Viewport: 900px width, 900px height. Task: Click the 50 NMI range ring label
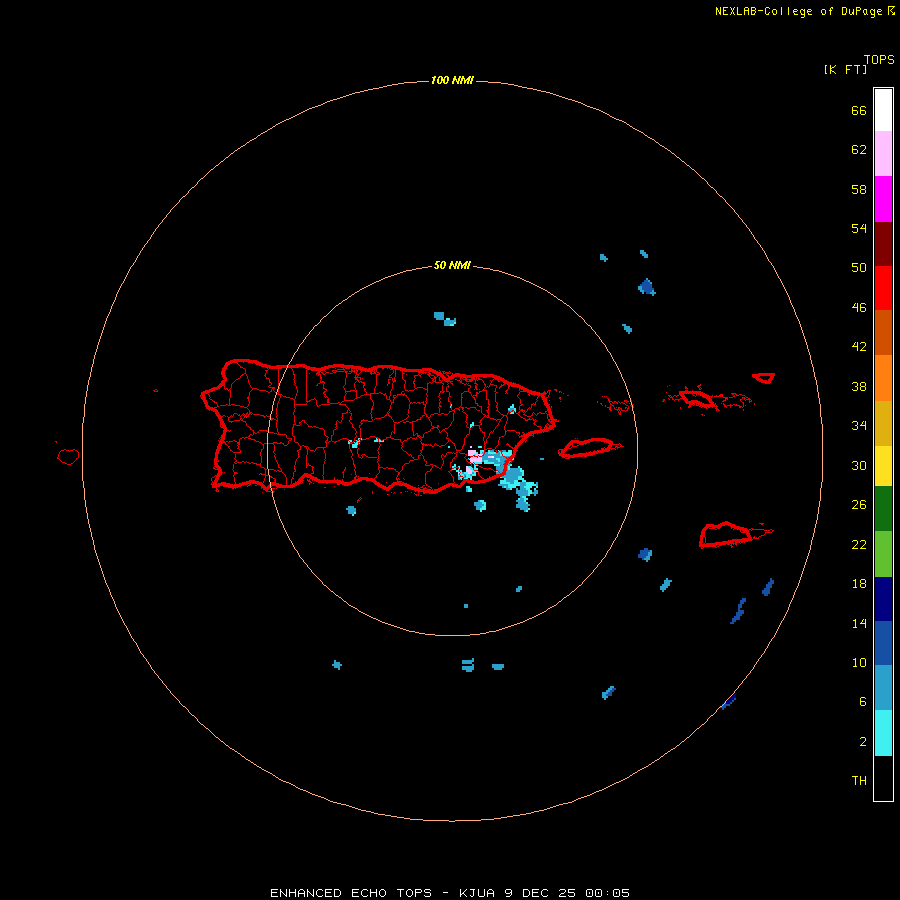452,265
